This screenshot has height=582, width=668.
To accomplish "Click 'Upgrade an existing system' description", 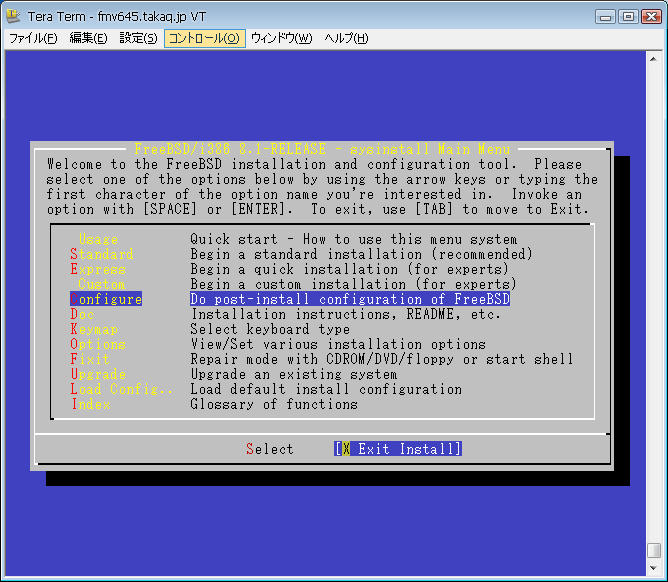I will click(294, 374).
